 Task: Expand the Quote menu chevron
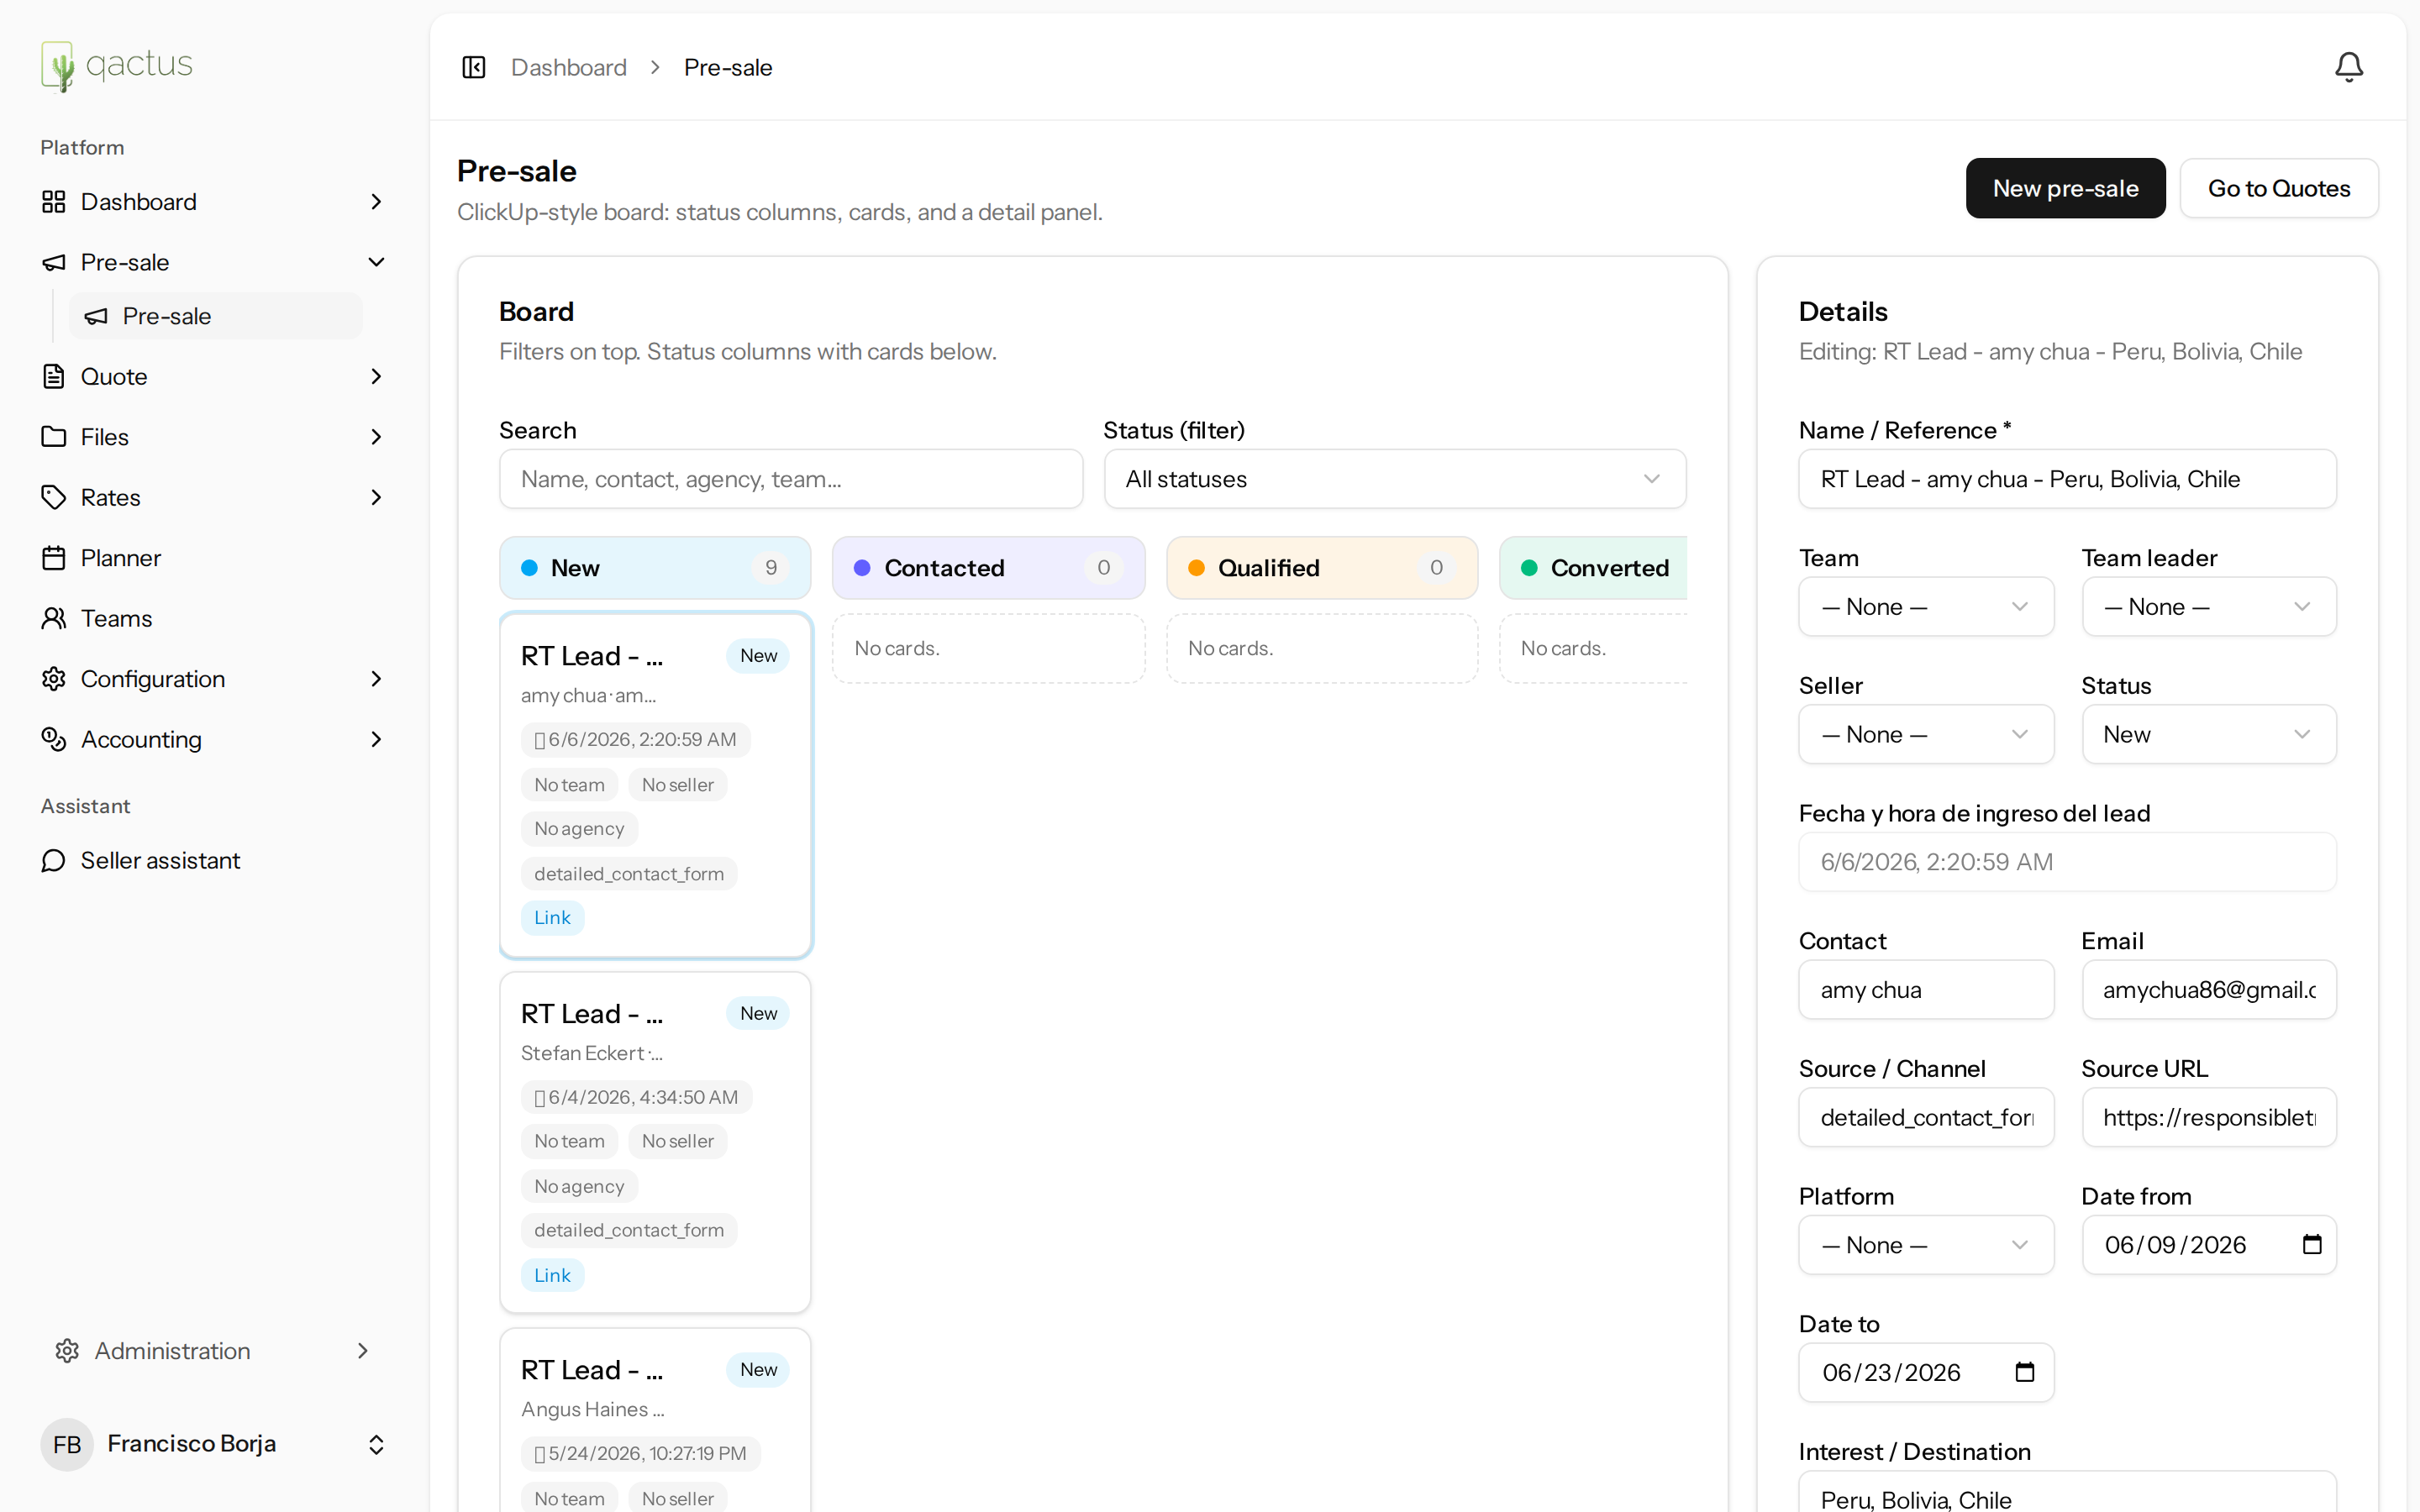(376, 376)
